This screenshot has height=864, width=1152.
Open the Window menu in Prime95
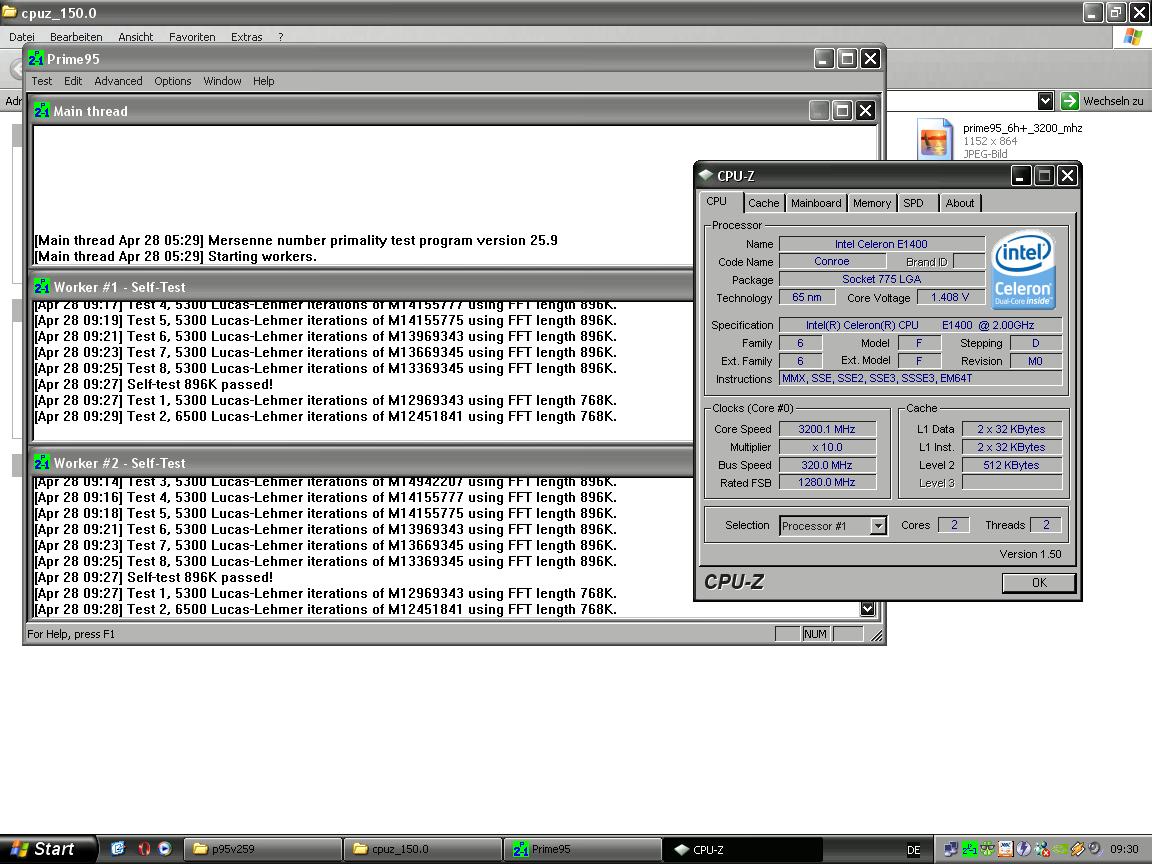(222, 81)
